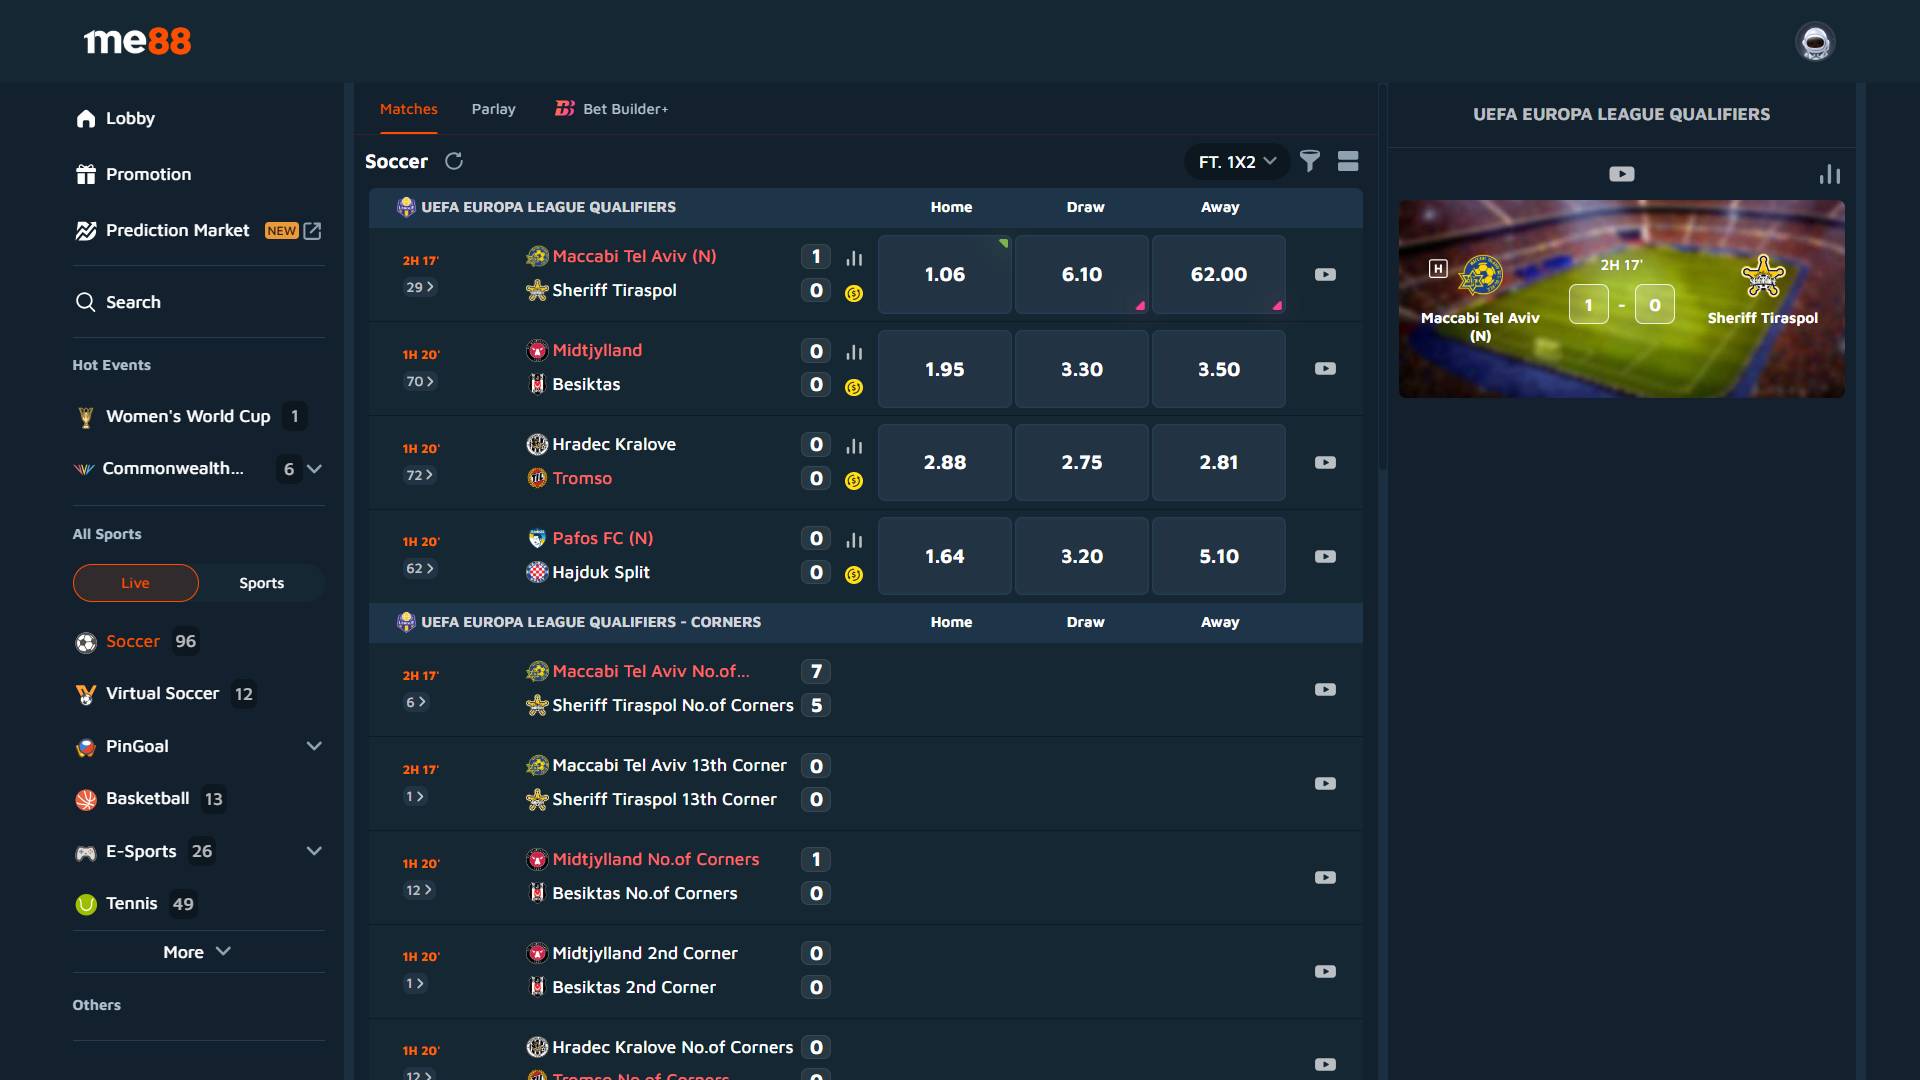
Task: Open stats for Hradec Kralove vs Tromso
Action: [x=854, y=446]
